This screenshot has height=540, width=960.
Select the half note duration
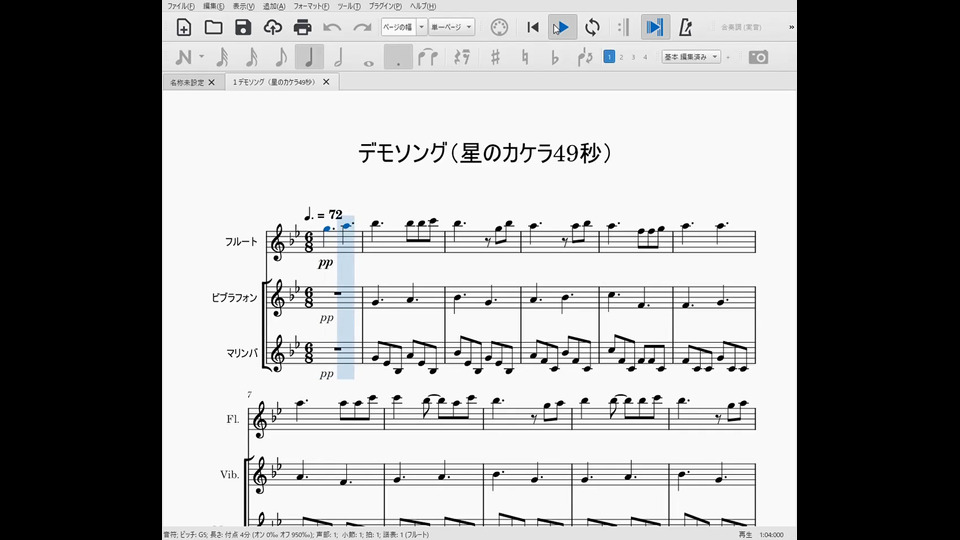pyautogui.click(x=339, y=57)
